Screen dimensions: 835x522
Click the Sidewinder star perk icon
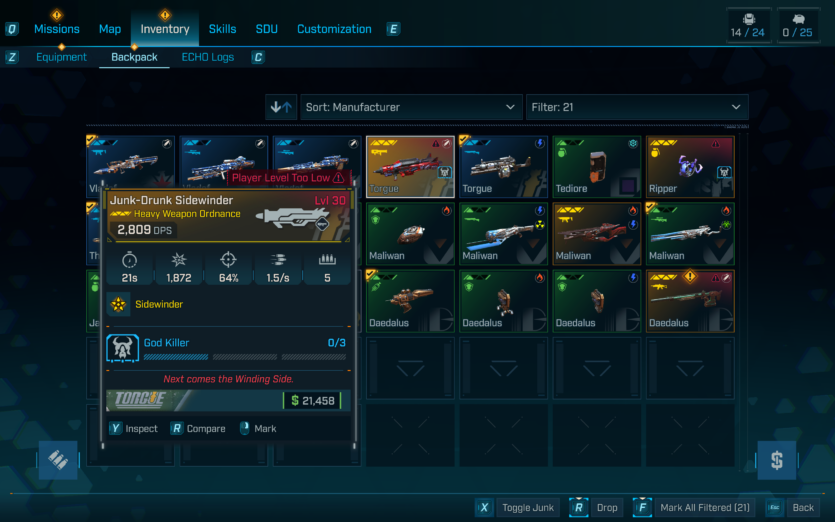pyautogui.click(x=118, y=304)
